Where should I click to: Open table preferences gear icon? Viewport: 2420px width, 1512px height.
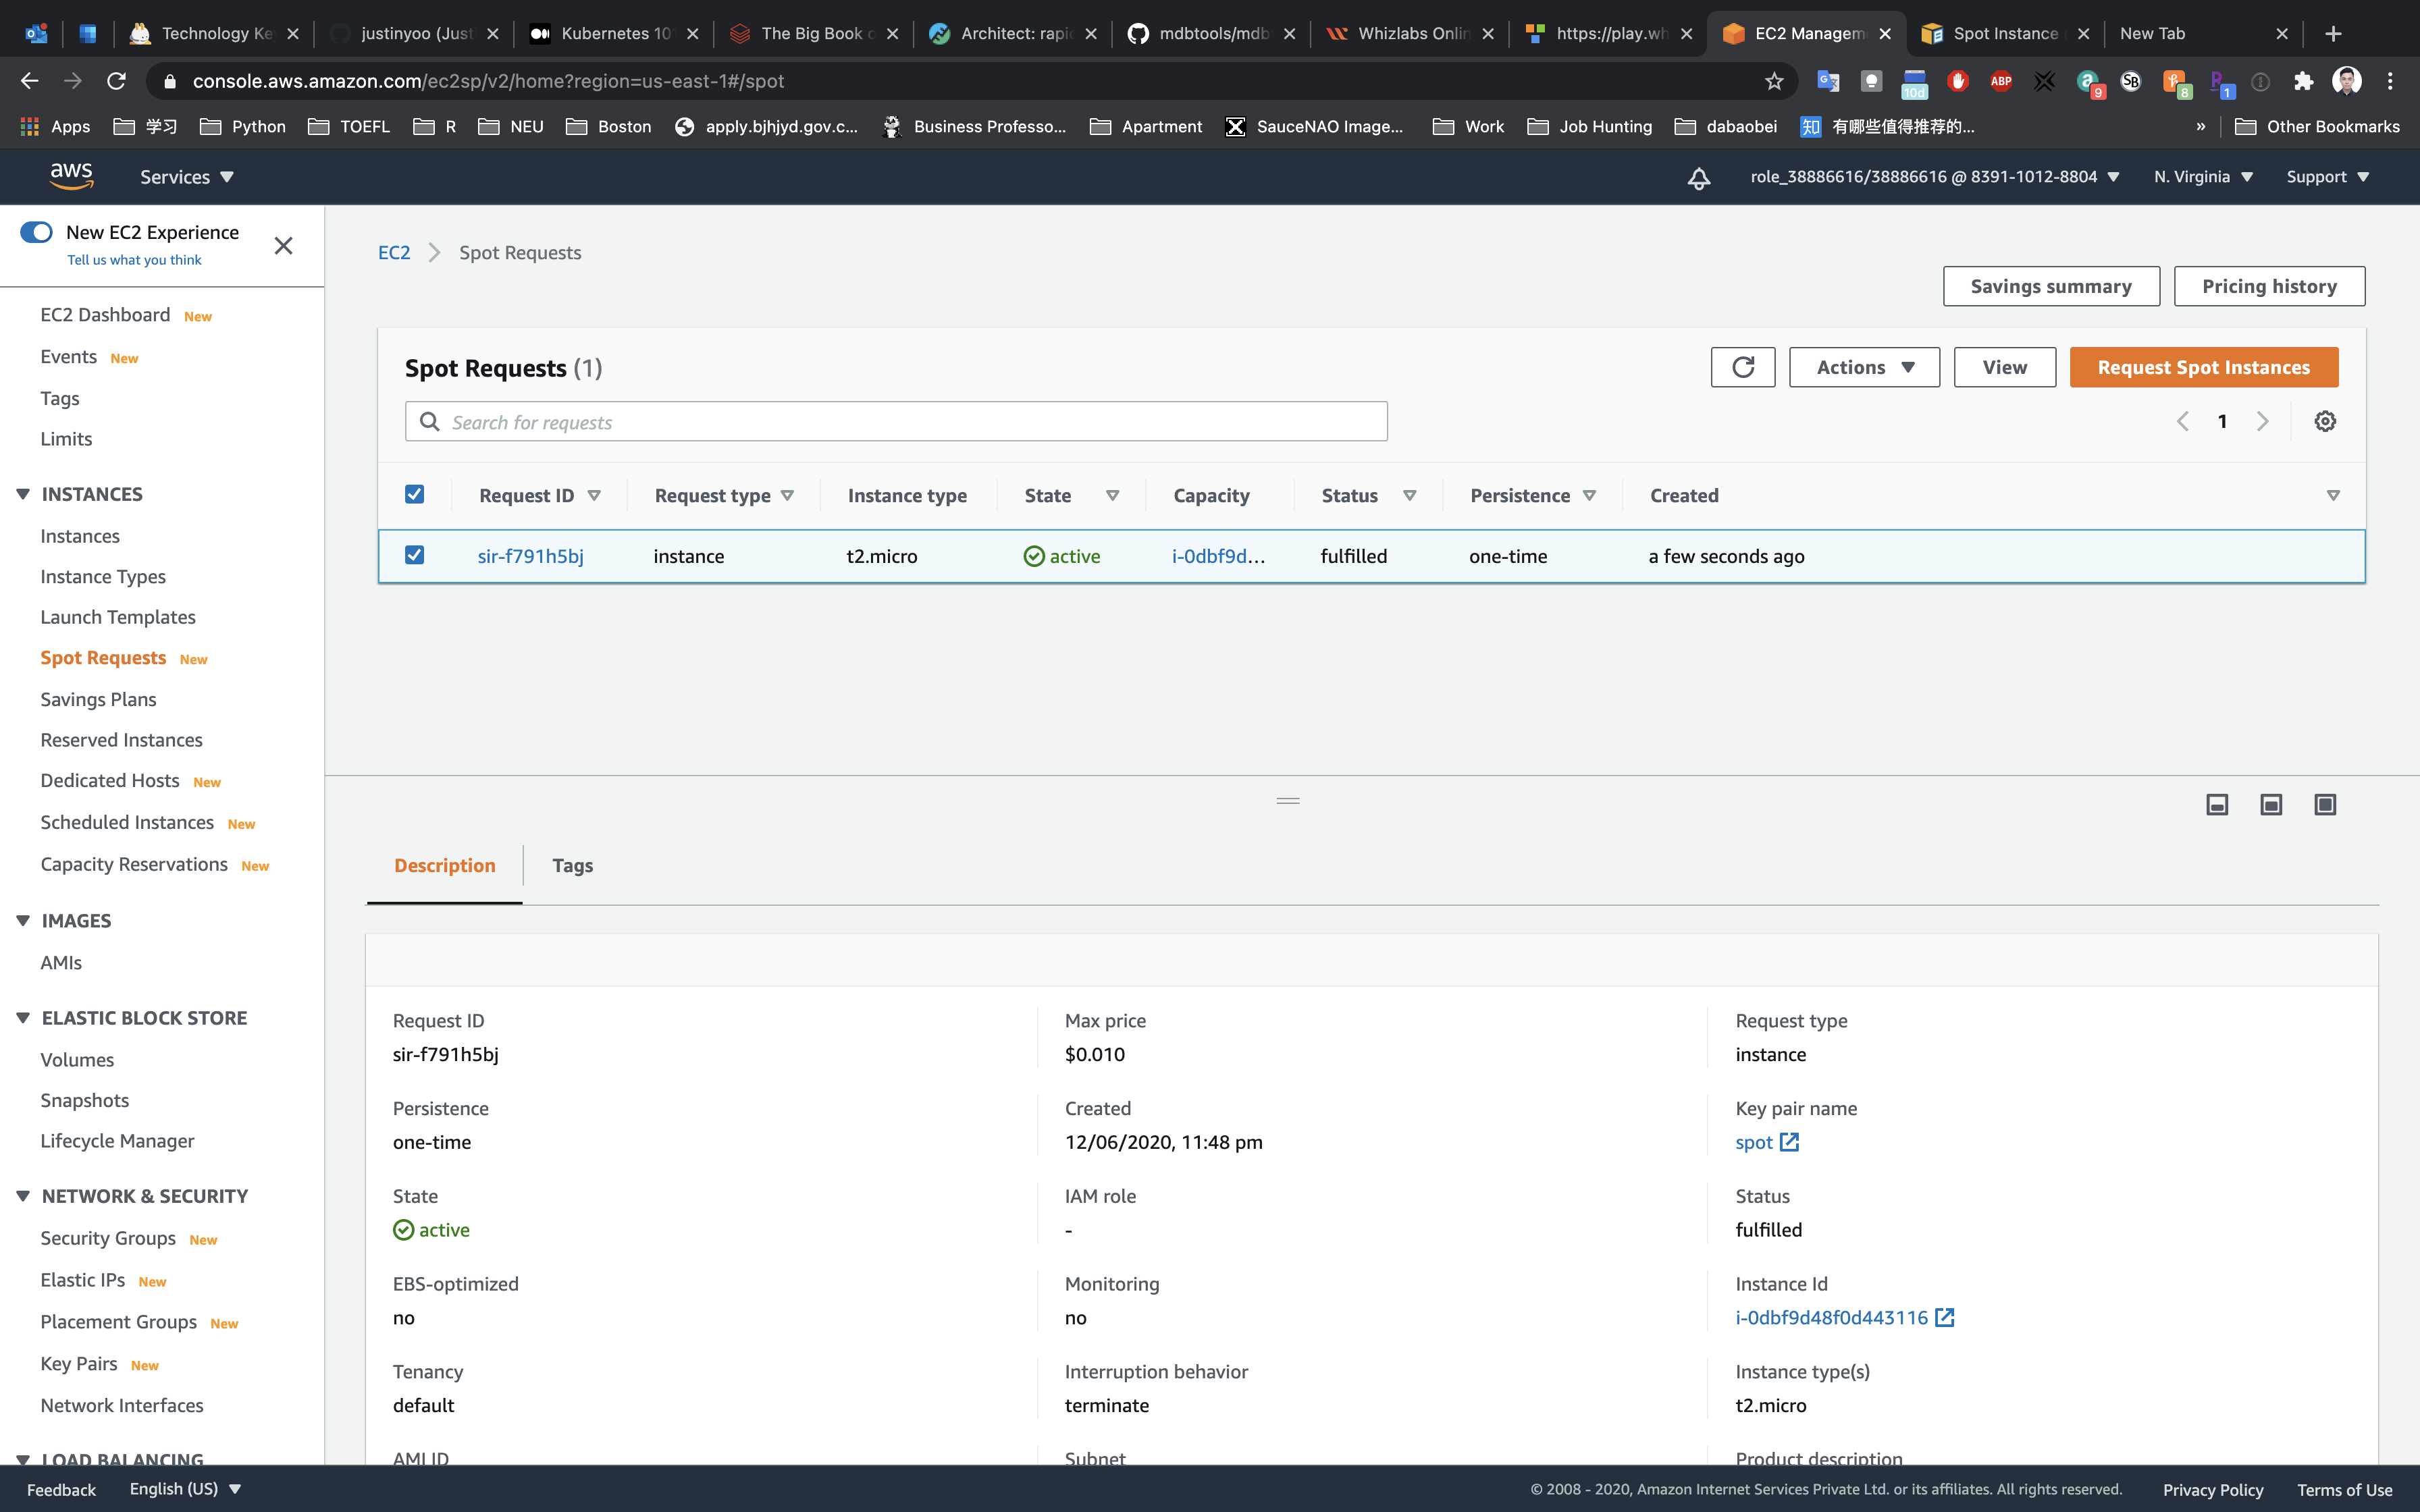(x=2325, y=421)
